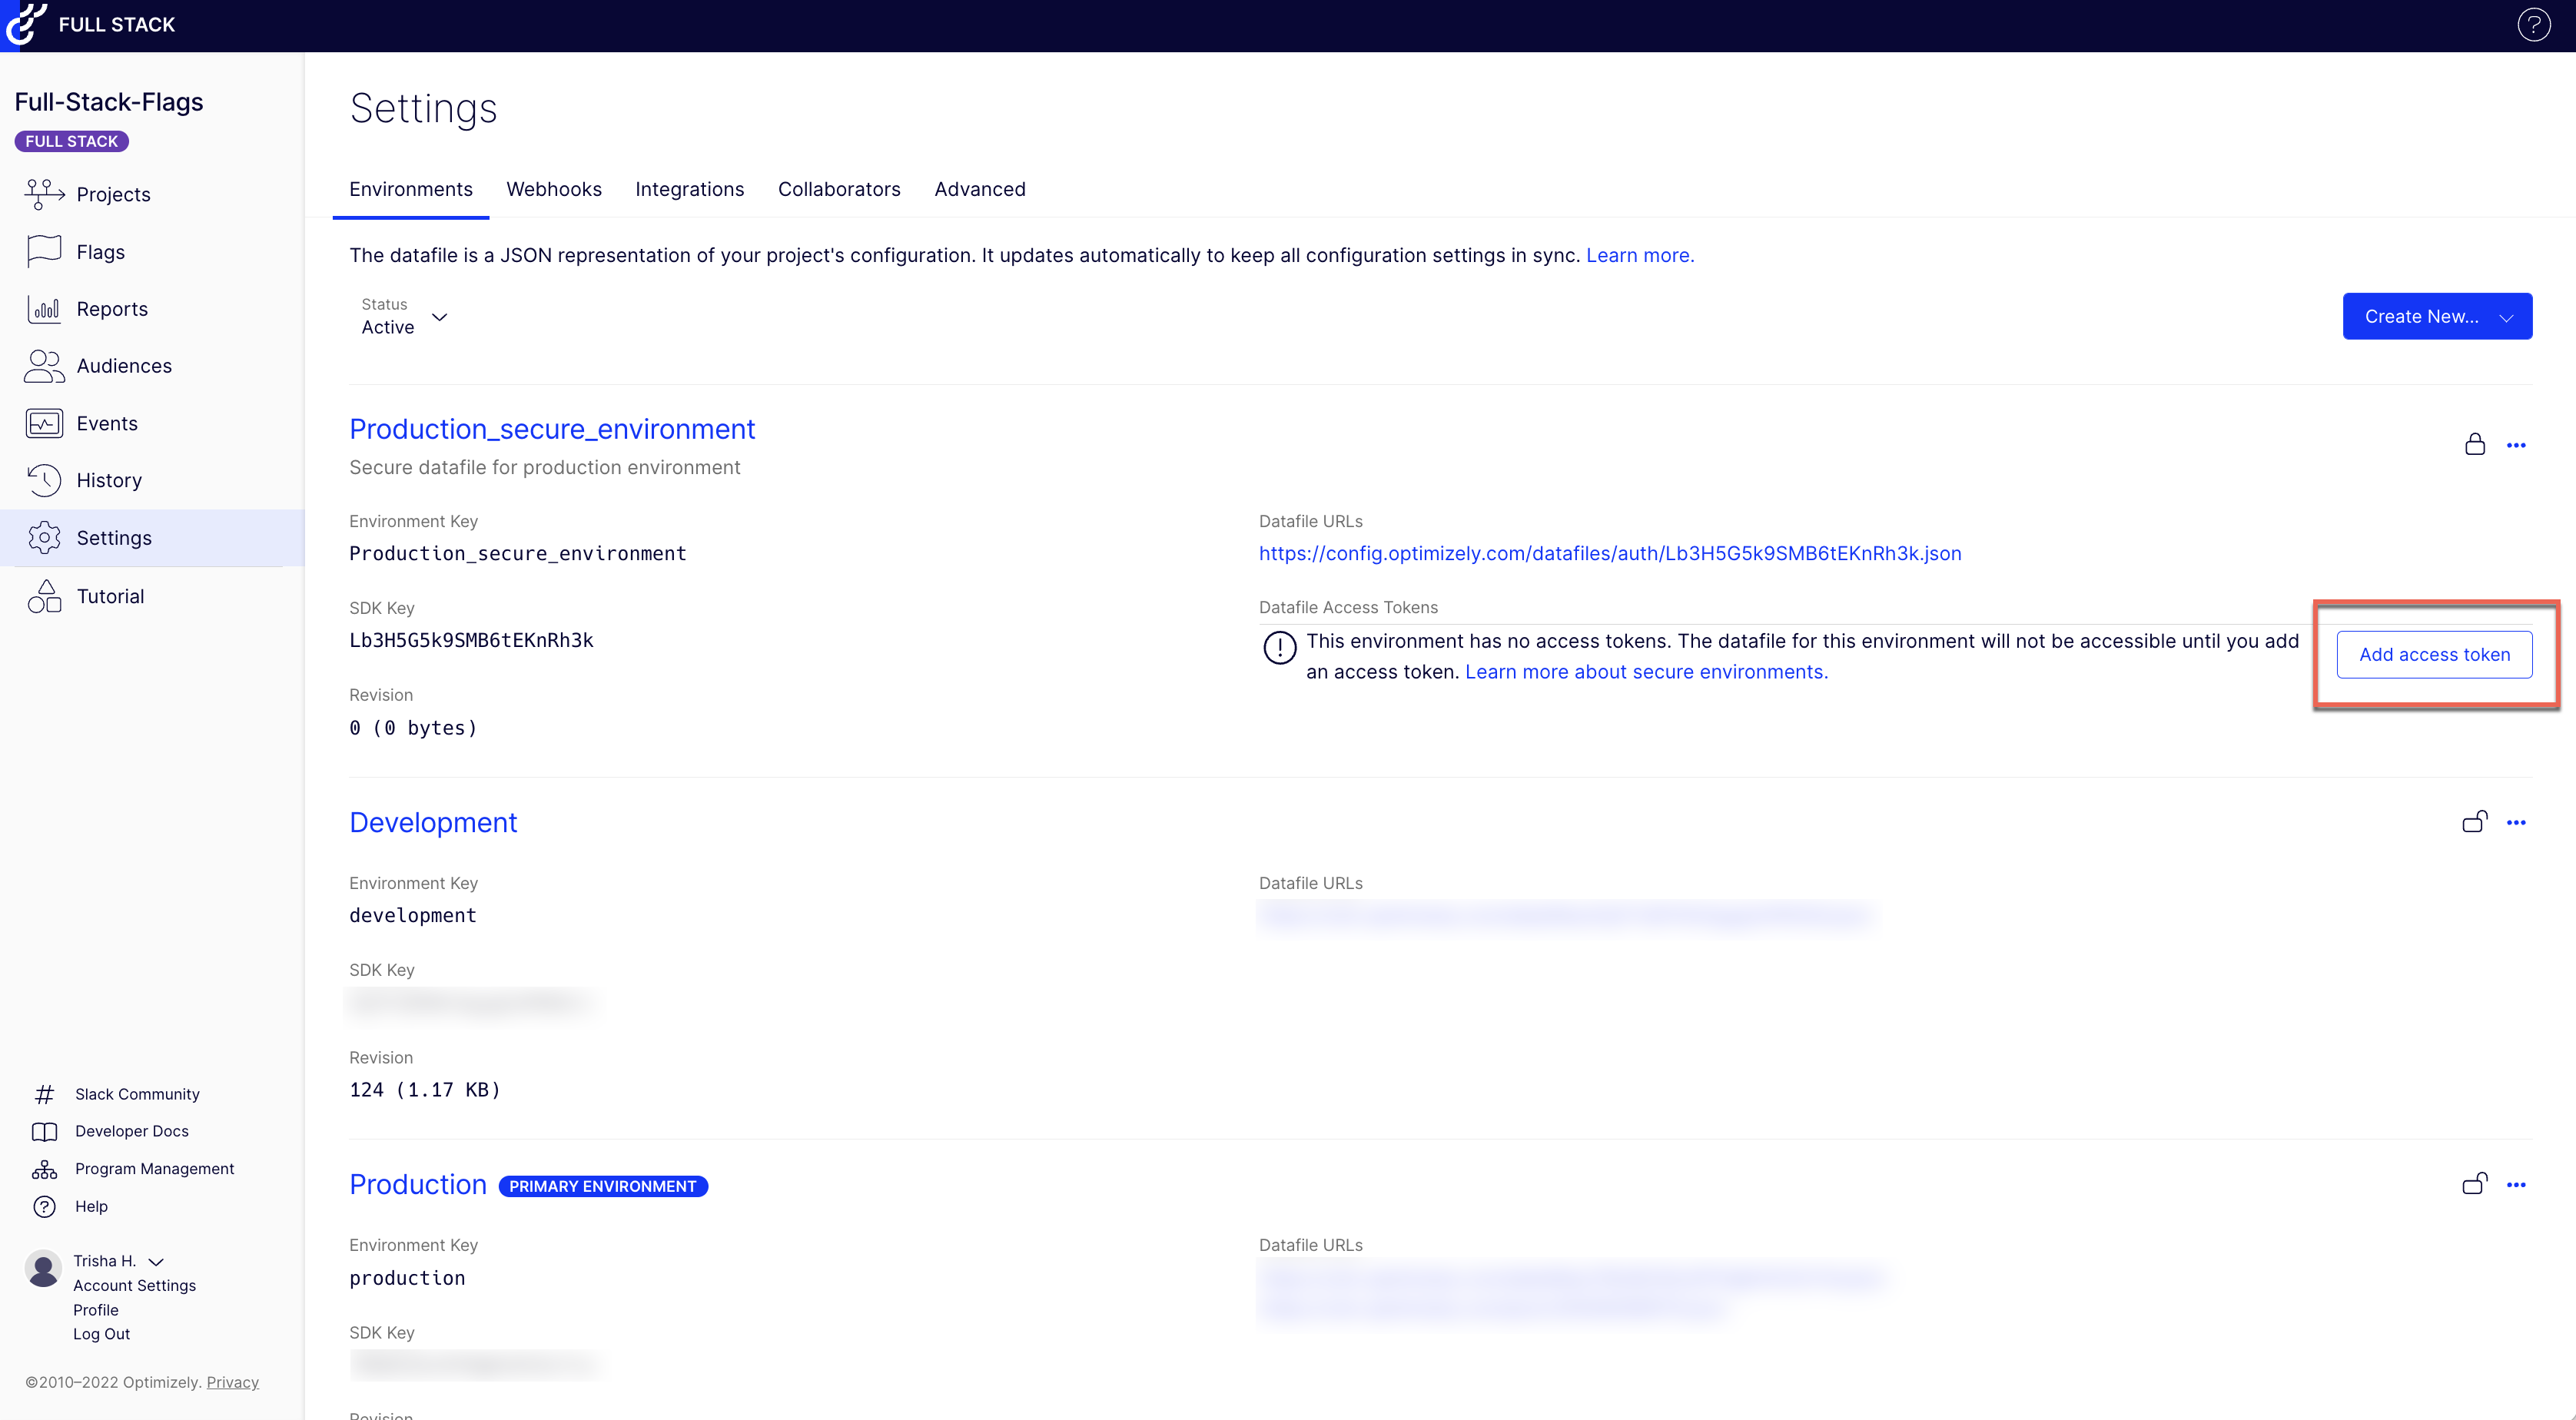2576x1420 pixels.
Task: Open the secure environment datafile URL
Action: (x=1609, y=553)
